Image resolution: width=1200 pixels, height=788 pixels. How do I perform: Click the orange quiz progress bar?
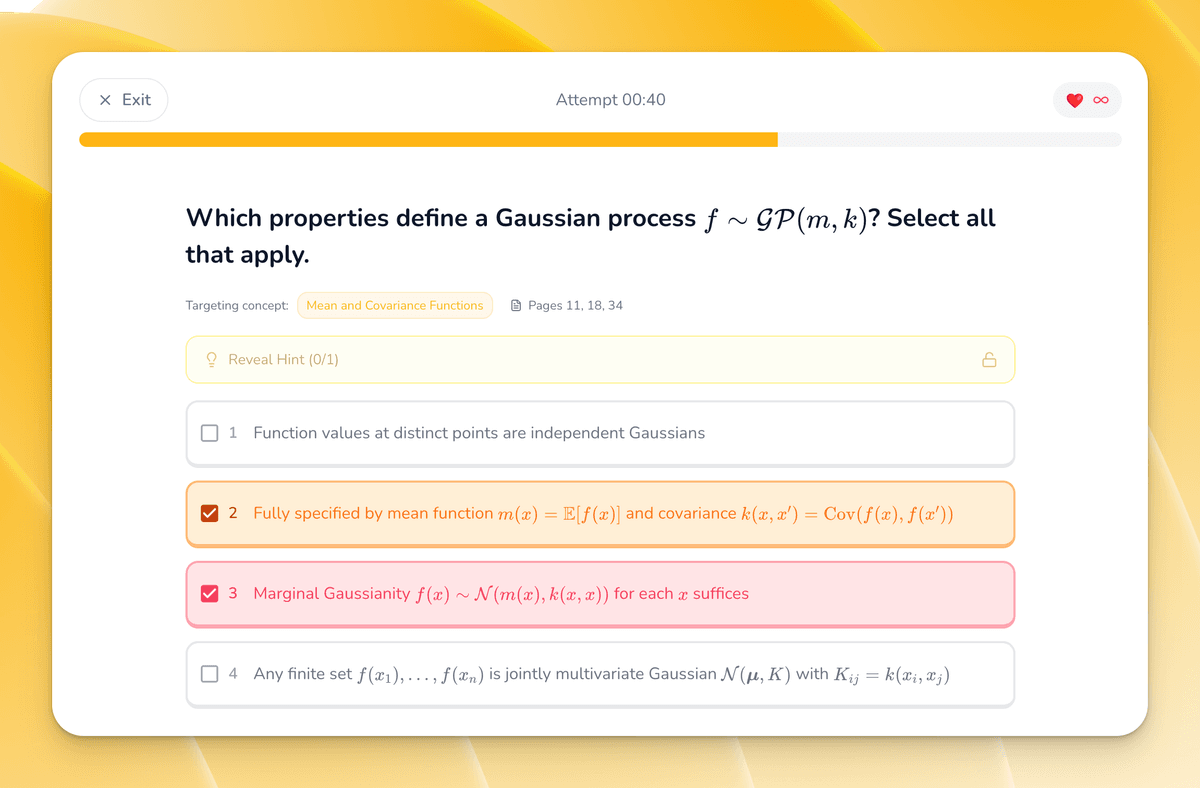(428, 140)
